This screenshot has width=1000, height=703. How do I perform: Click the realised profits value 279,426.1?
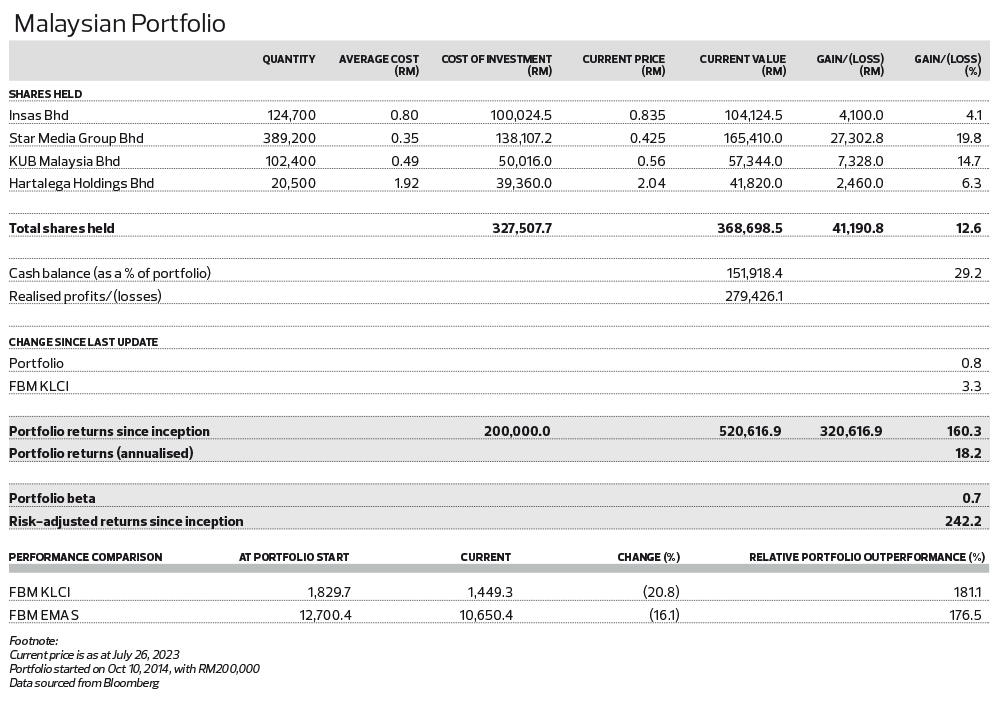(754, 296)
